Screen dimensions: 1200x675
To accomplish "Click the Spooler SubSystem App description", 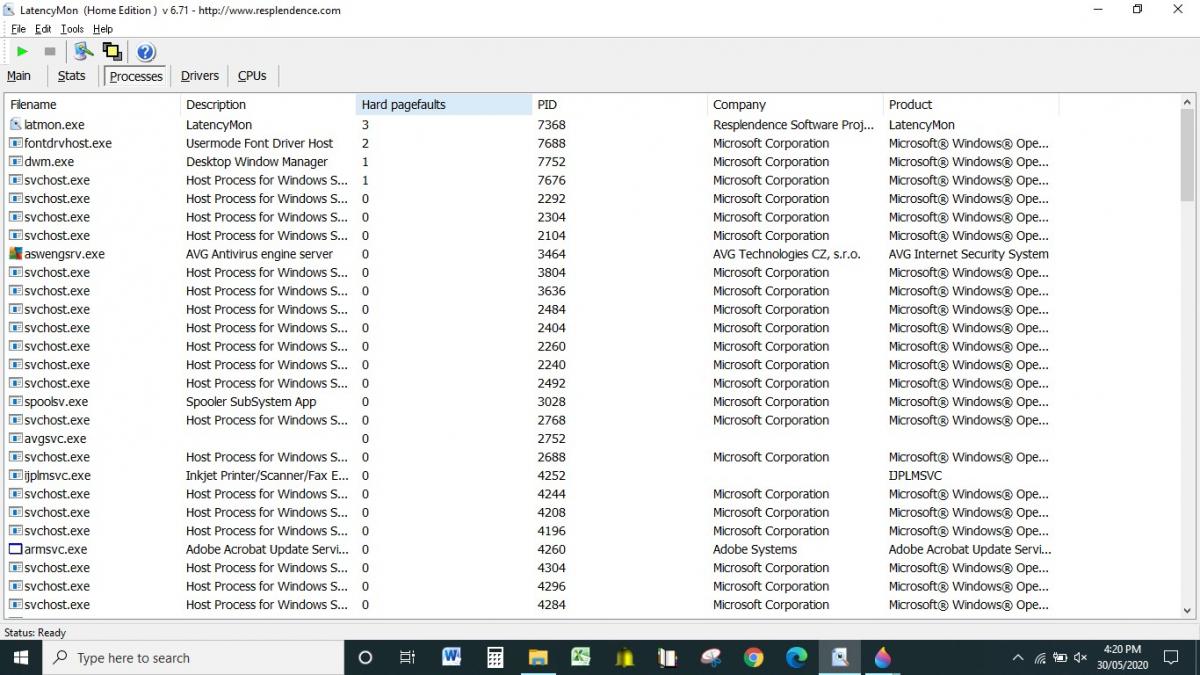I will click(251, 402).
